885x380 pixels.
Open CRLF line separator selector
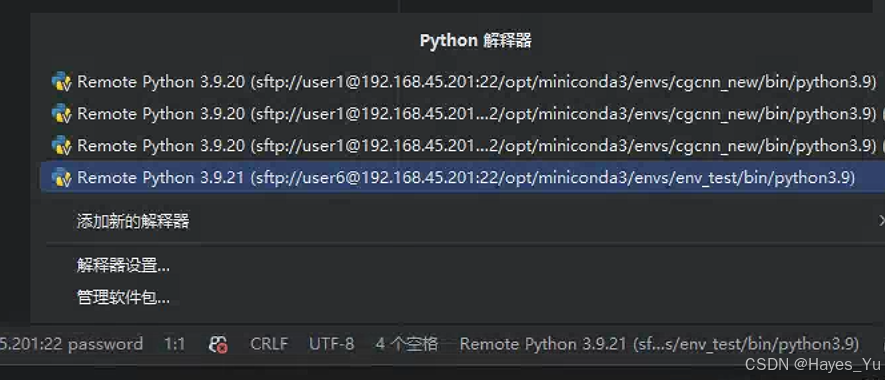click(x=269, y=344)
